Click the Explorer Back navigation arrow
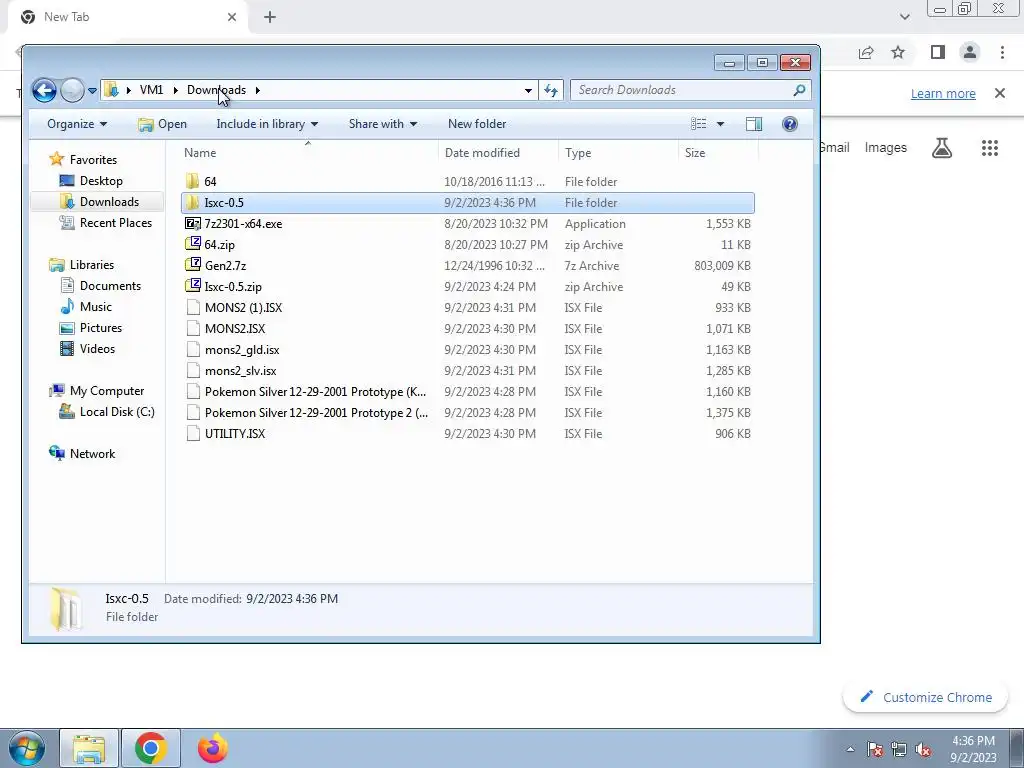The width and height of the screenshot is (1024, 768). coord(44,90)
